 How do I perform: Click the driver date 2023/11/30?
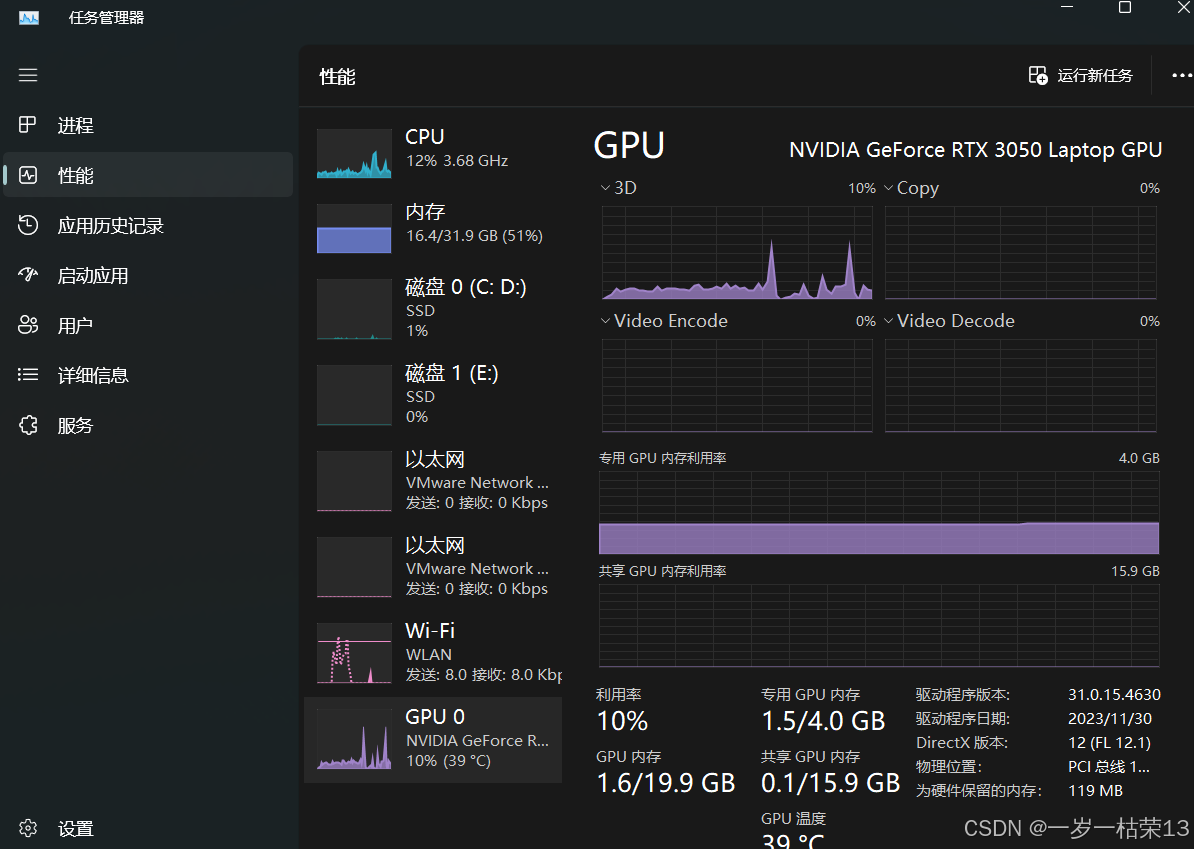tap(1109, 719)
